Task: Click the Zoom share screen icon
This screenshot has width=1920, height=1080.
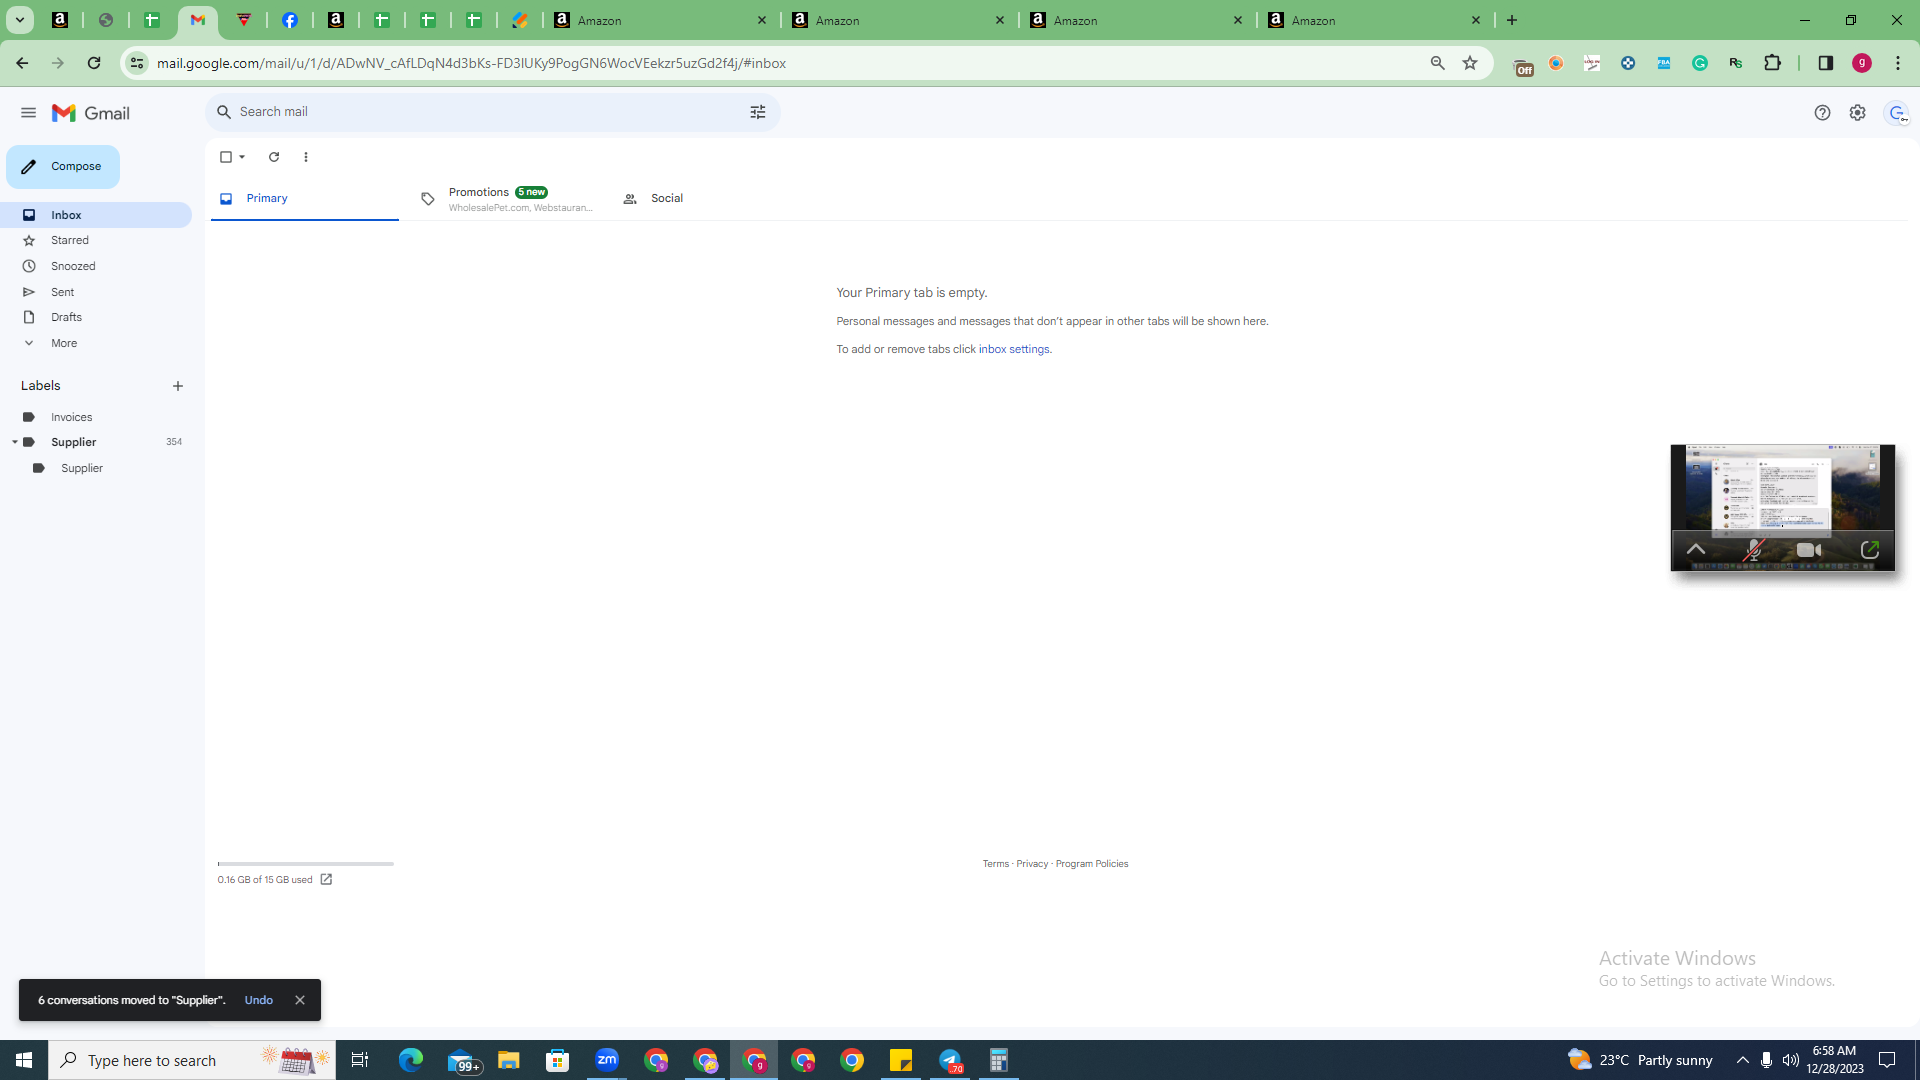Action: [1869, 551]
